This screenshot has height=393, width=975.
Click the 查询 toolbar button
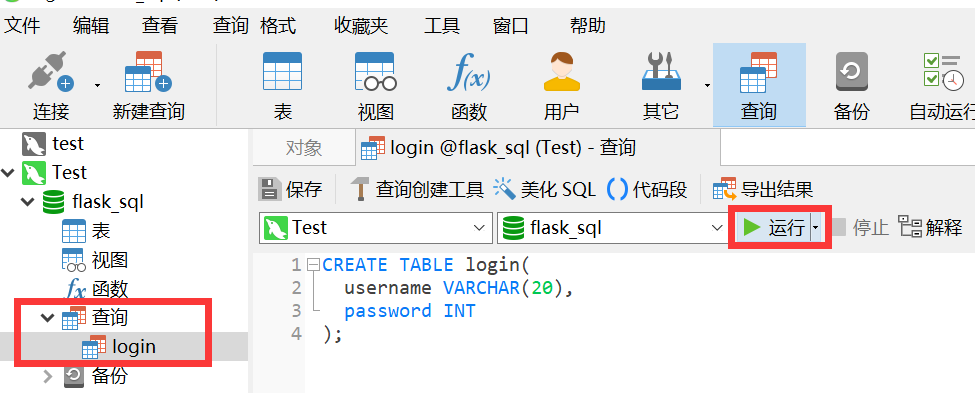[x=759, y=85]
